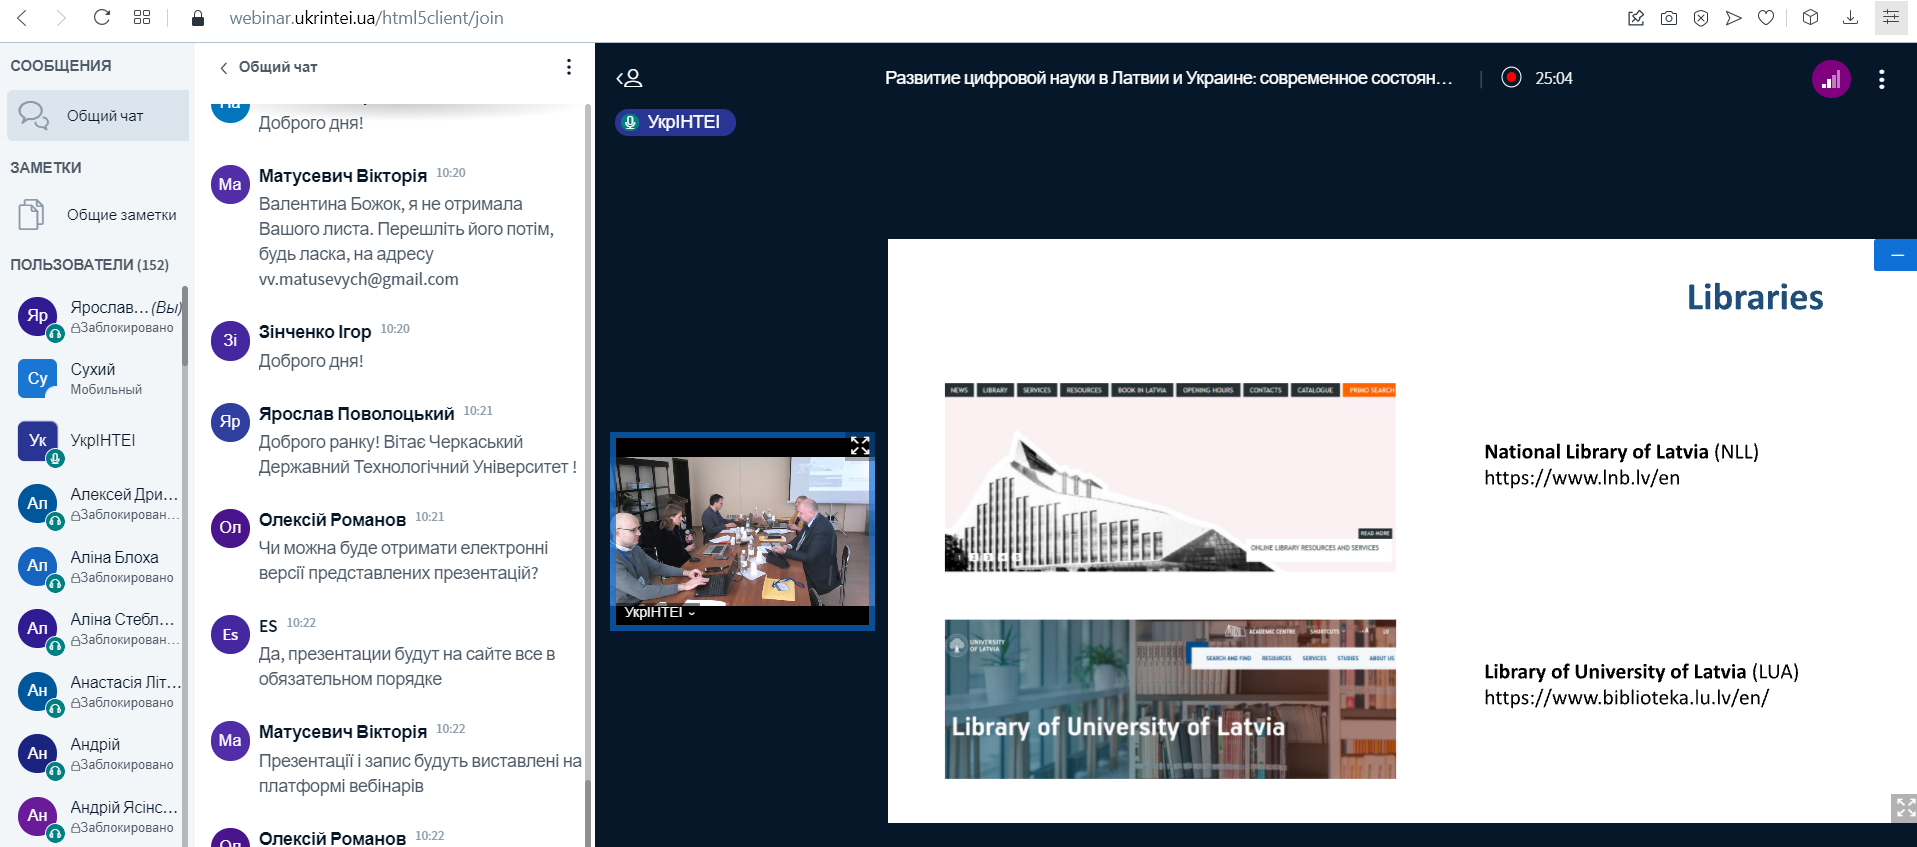Viewport: 1917px width, 847px height.
Task: Minimize the presentation with the blue button
Action: [1896, 255]
